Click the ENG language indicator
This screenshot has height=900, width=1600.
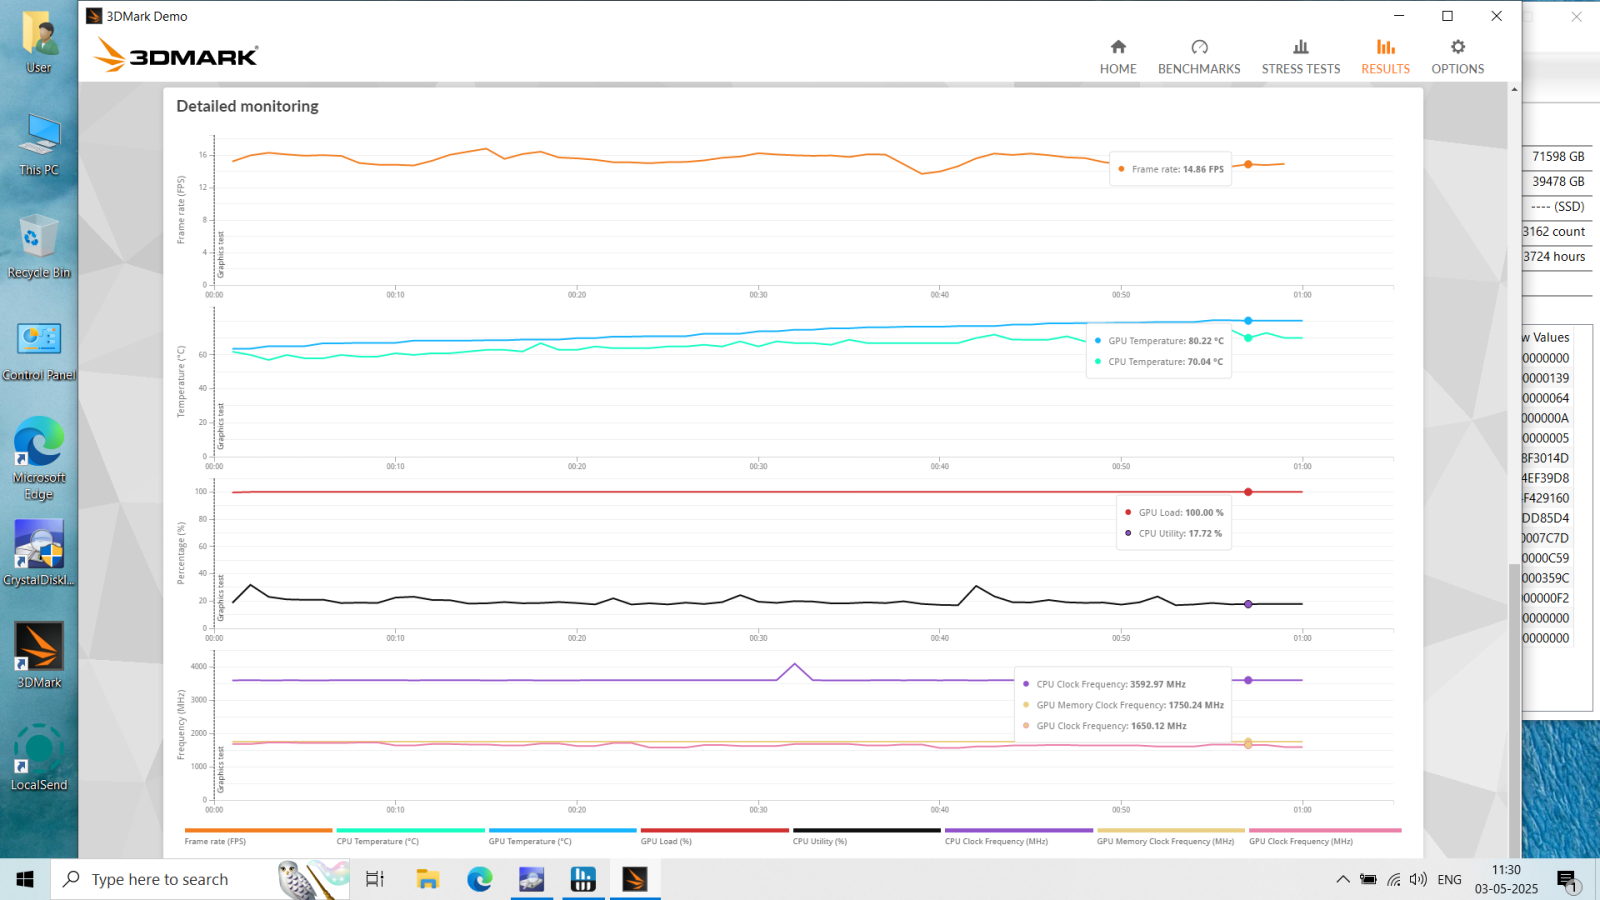point(1449,879)
